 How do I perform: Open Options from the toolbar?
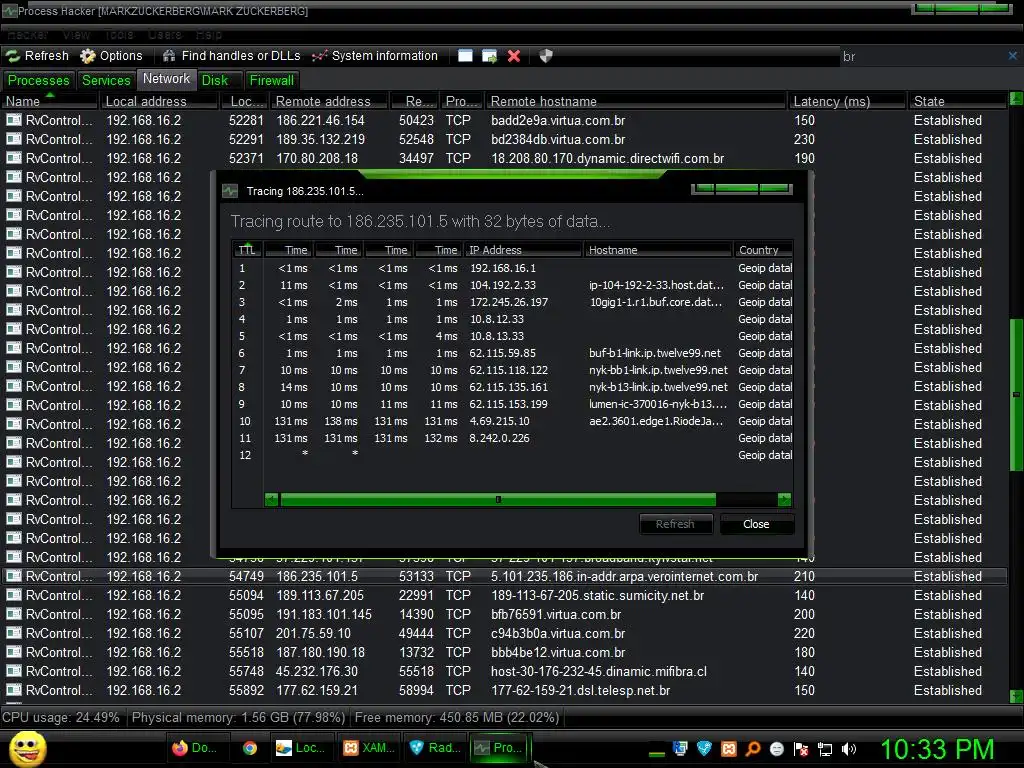pyautogui.click(x=111, y=56)
